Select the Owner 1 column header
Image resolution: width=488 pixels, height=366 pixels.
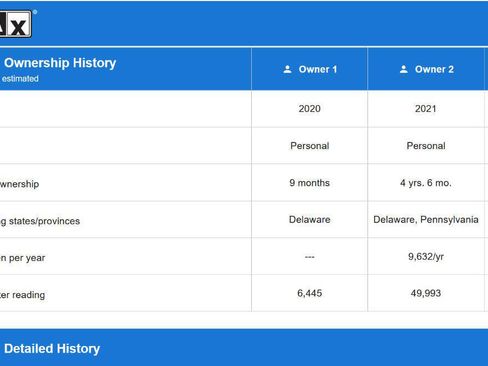310,69
